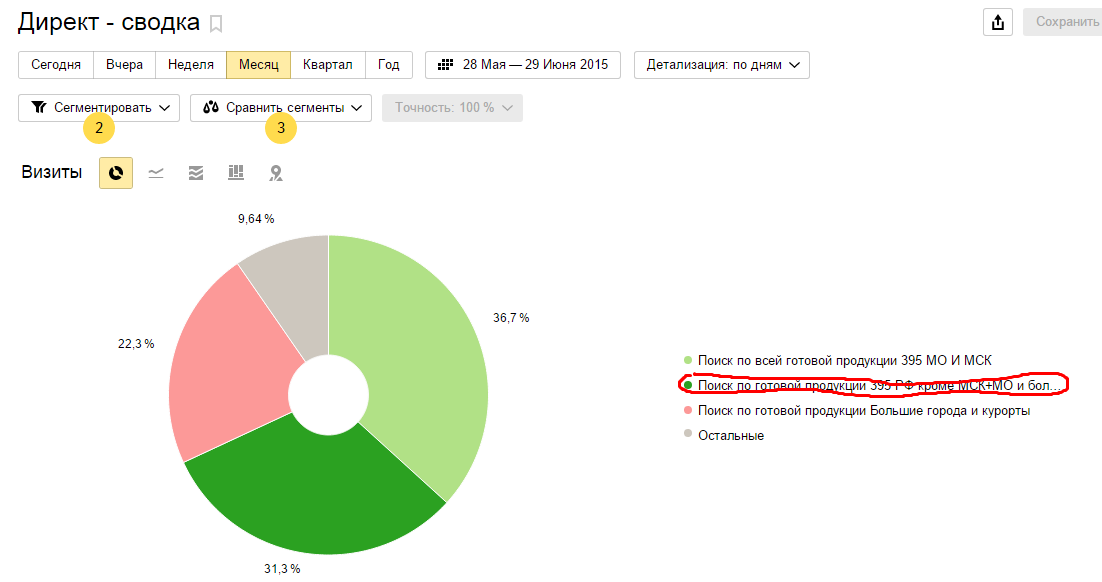Click legend item Большие города и курорты
Image resolution: width=1102 pixels, height=582 pixels.
tap(857, 410)
